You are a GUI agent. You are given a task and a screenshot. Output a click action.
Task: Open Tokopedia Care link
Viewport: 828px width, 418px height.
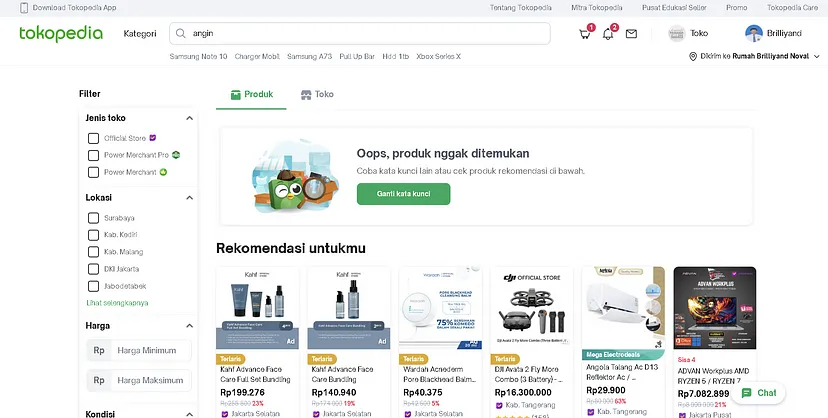[793, 7]
